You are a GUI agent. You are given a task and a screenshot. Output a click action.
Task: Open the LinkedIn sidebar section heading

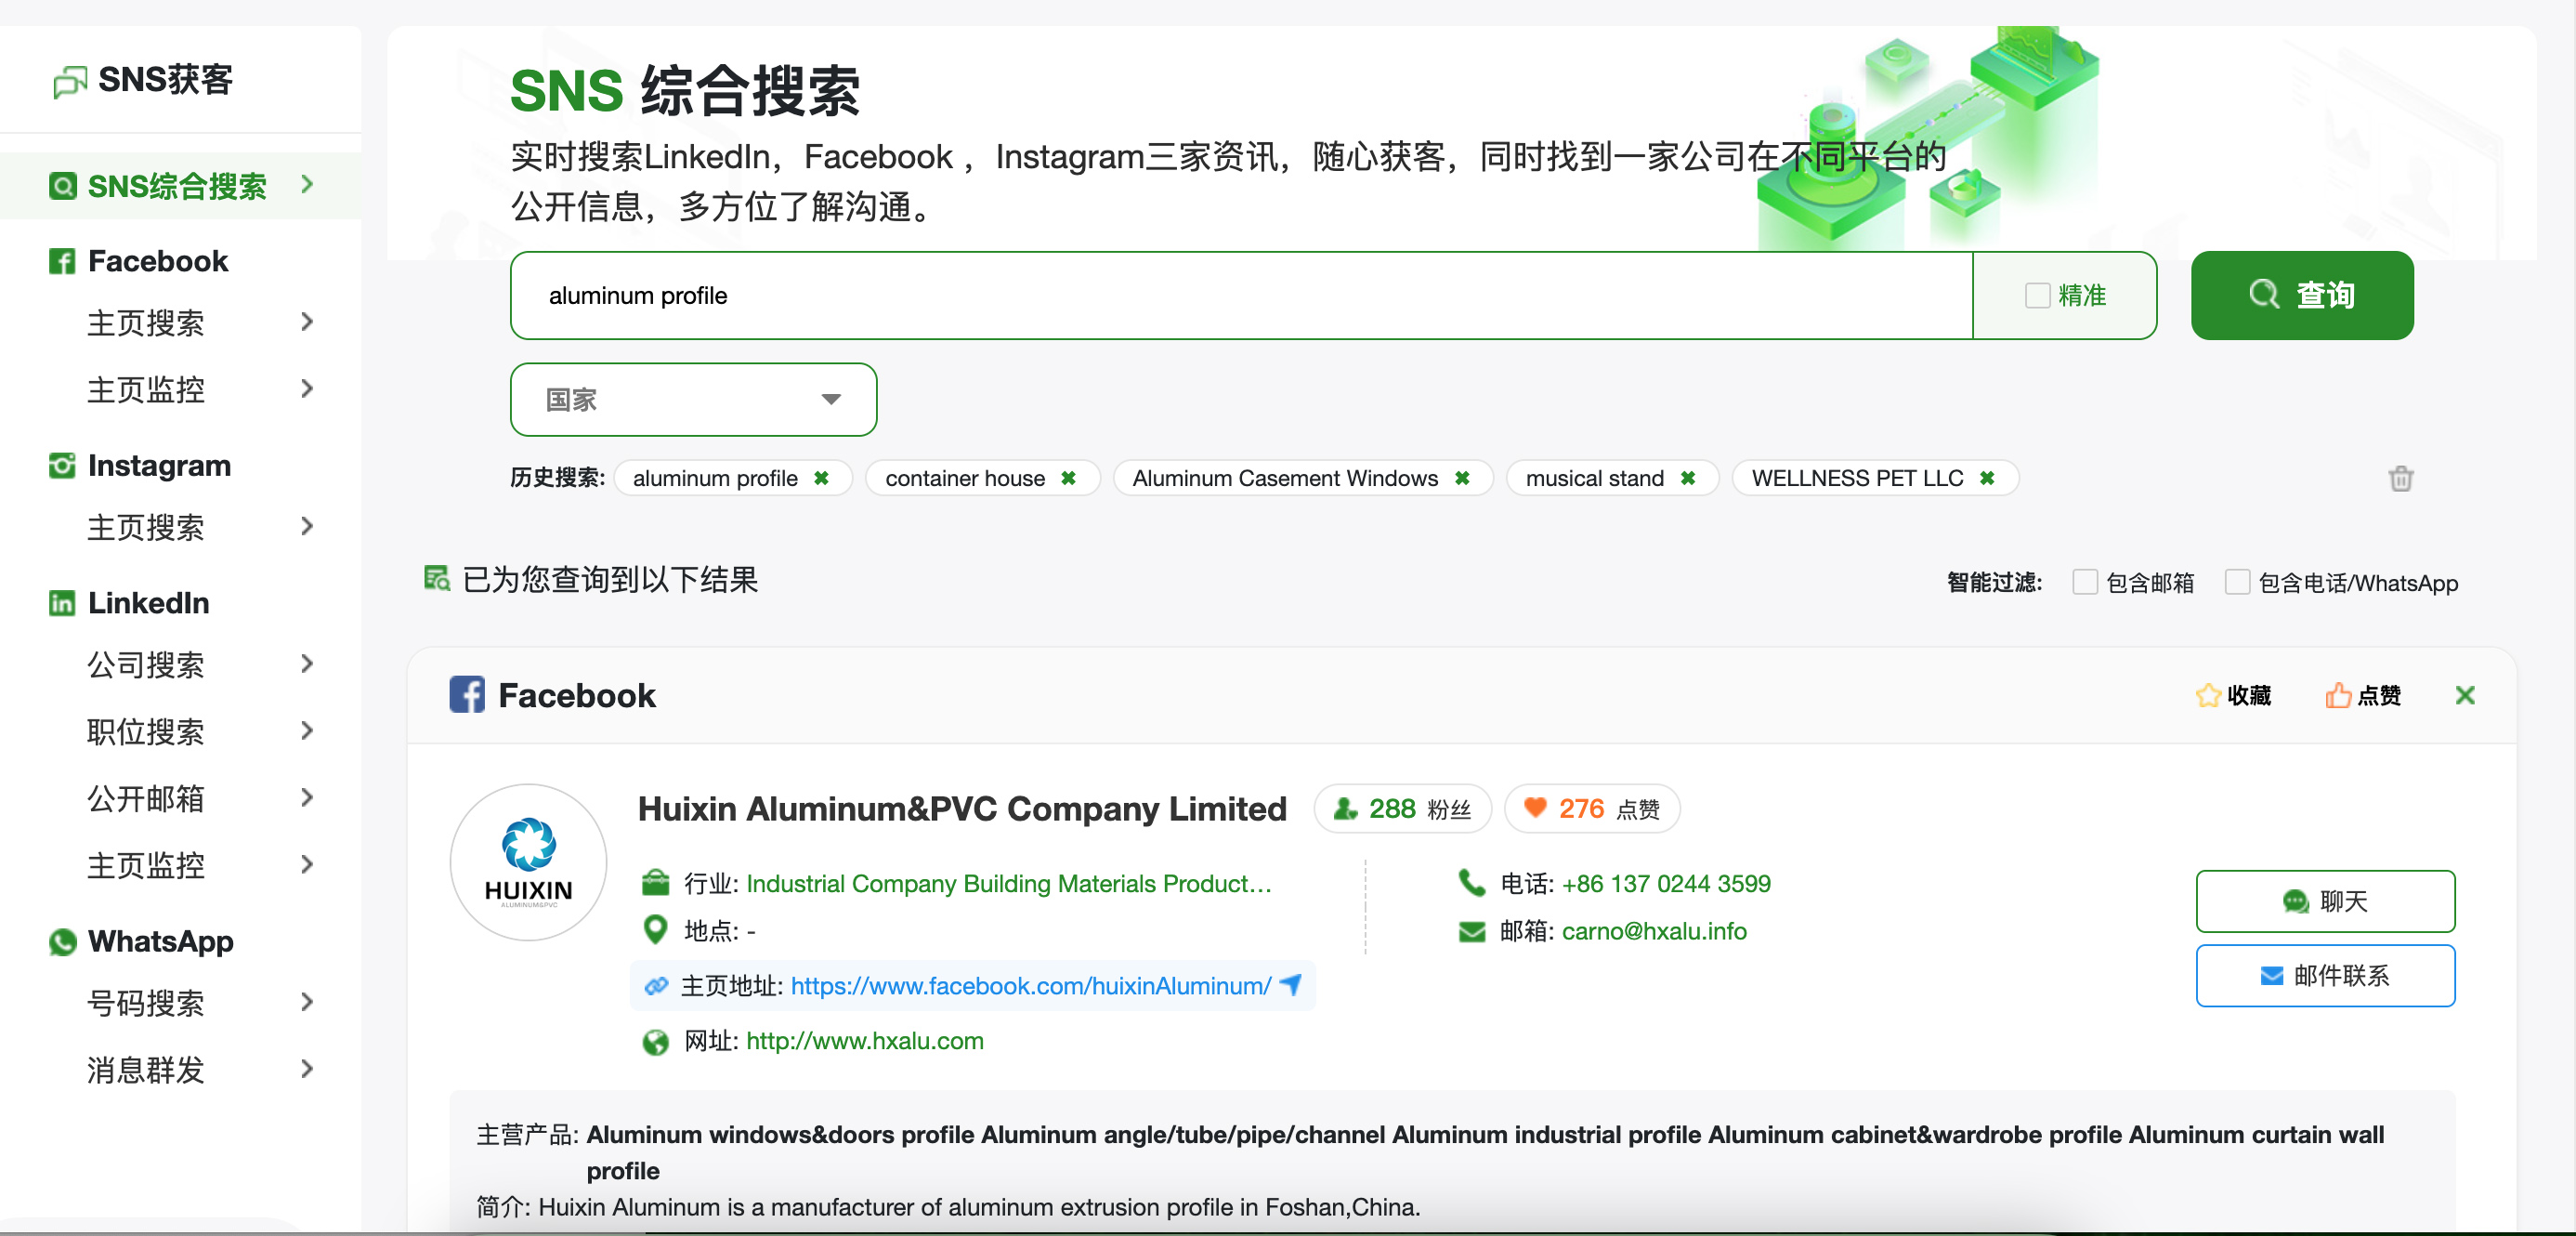[148, 603]
